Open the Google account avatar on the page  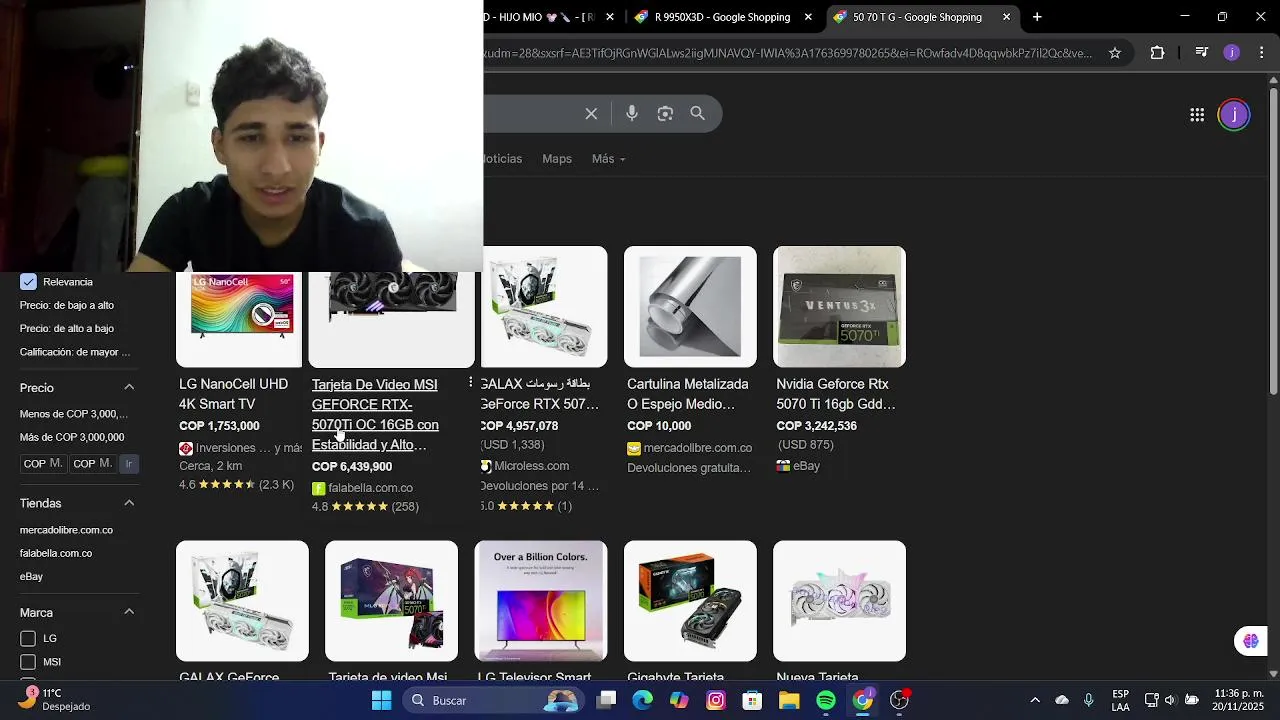1234,115
